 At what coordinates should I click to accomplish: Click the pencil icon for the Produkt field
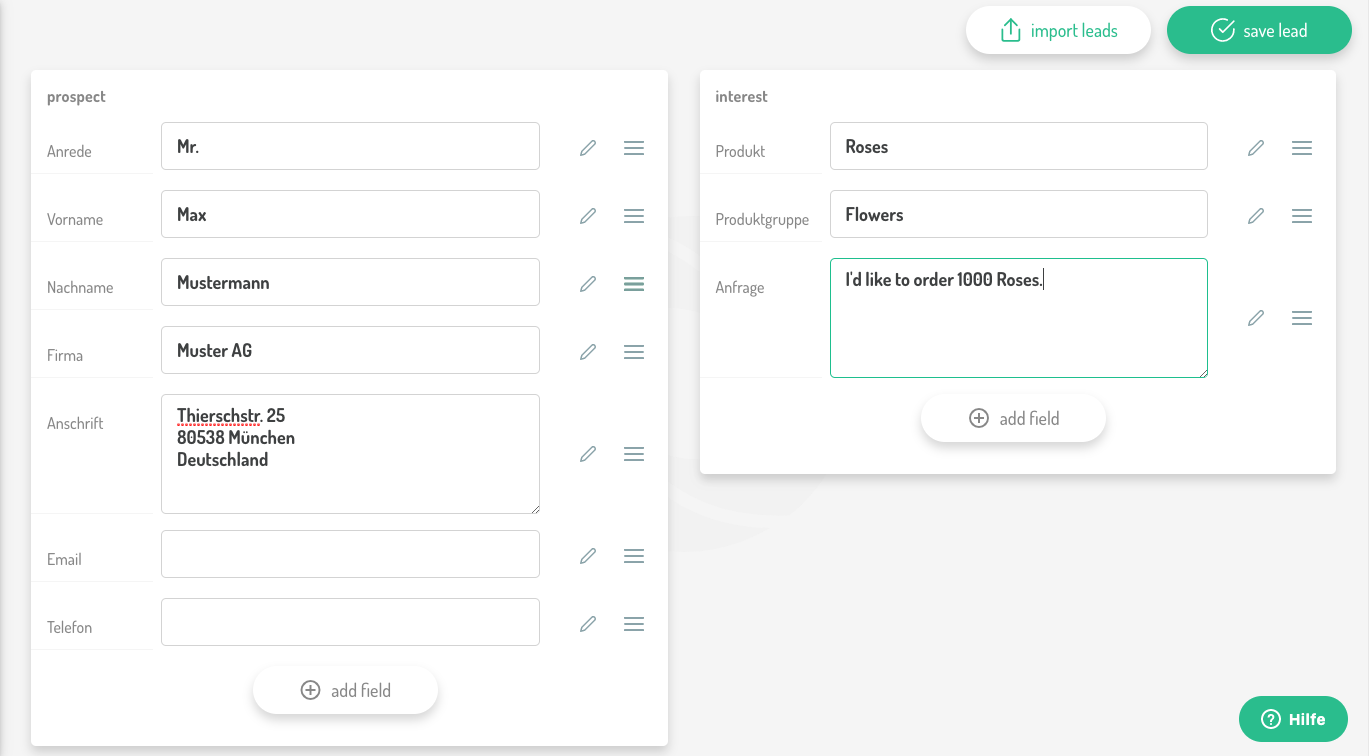point(1256,148)
